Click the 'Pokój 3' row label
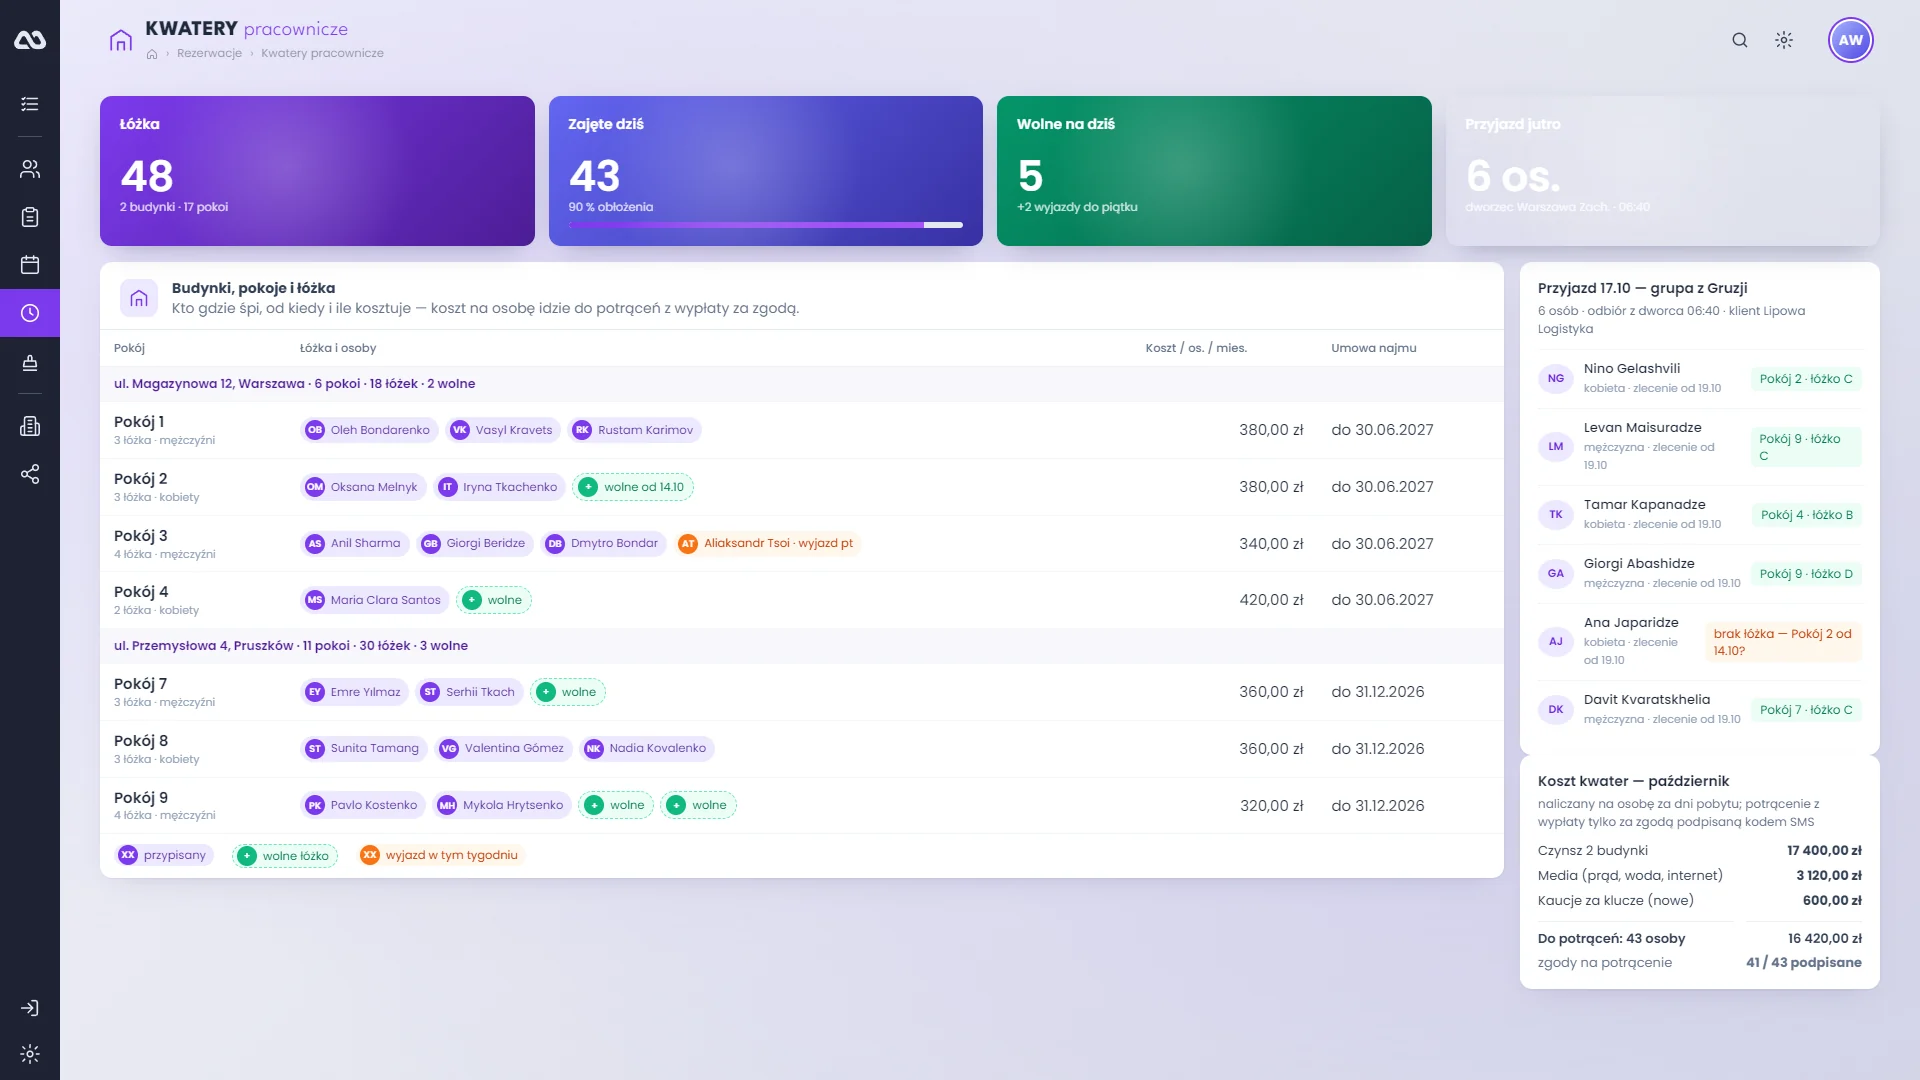This screenshot has height=1080, width=1920. [141, 536]
